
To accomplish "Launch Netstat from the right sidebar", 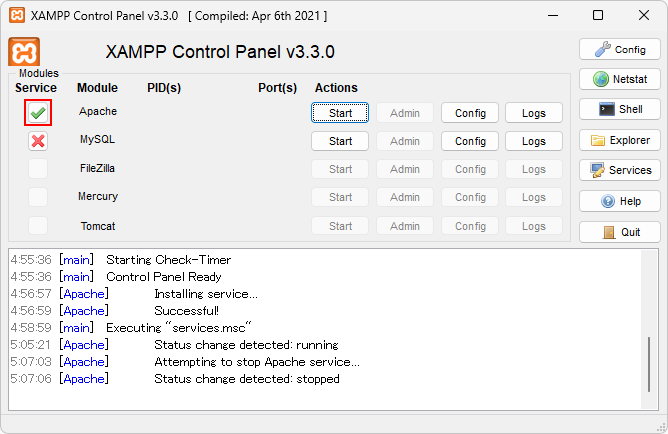I will [620, 79].
